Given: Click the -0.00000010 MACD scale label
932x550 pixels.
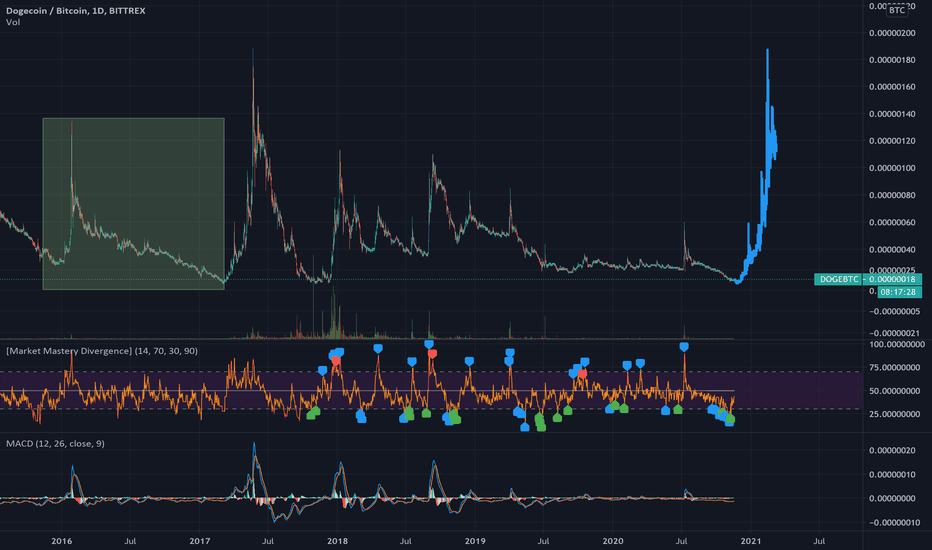Looking at the screenshot, I should coord(895,523).
